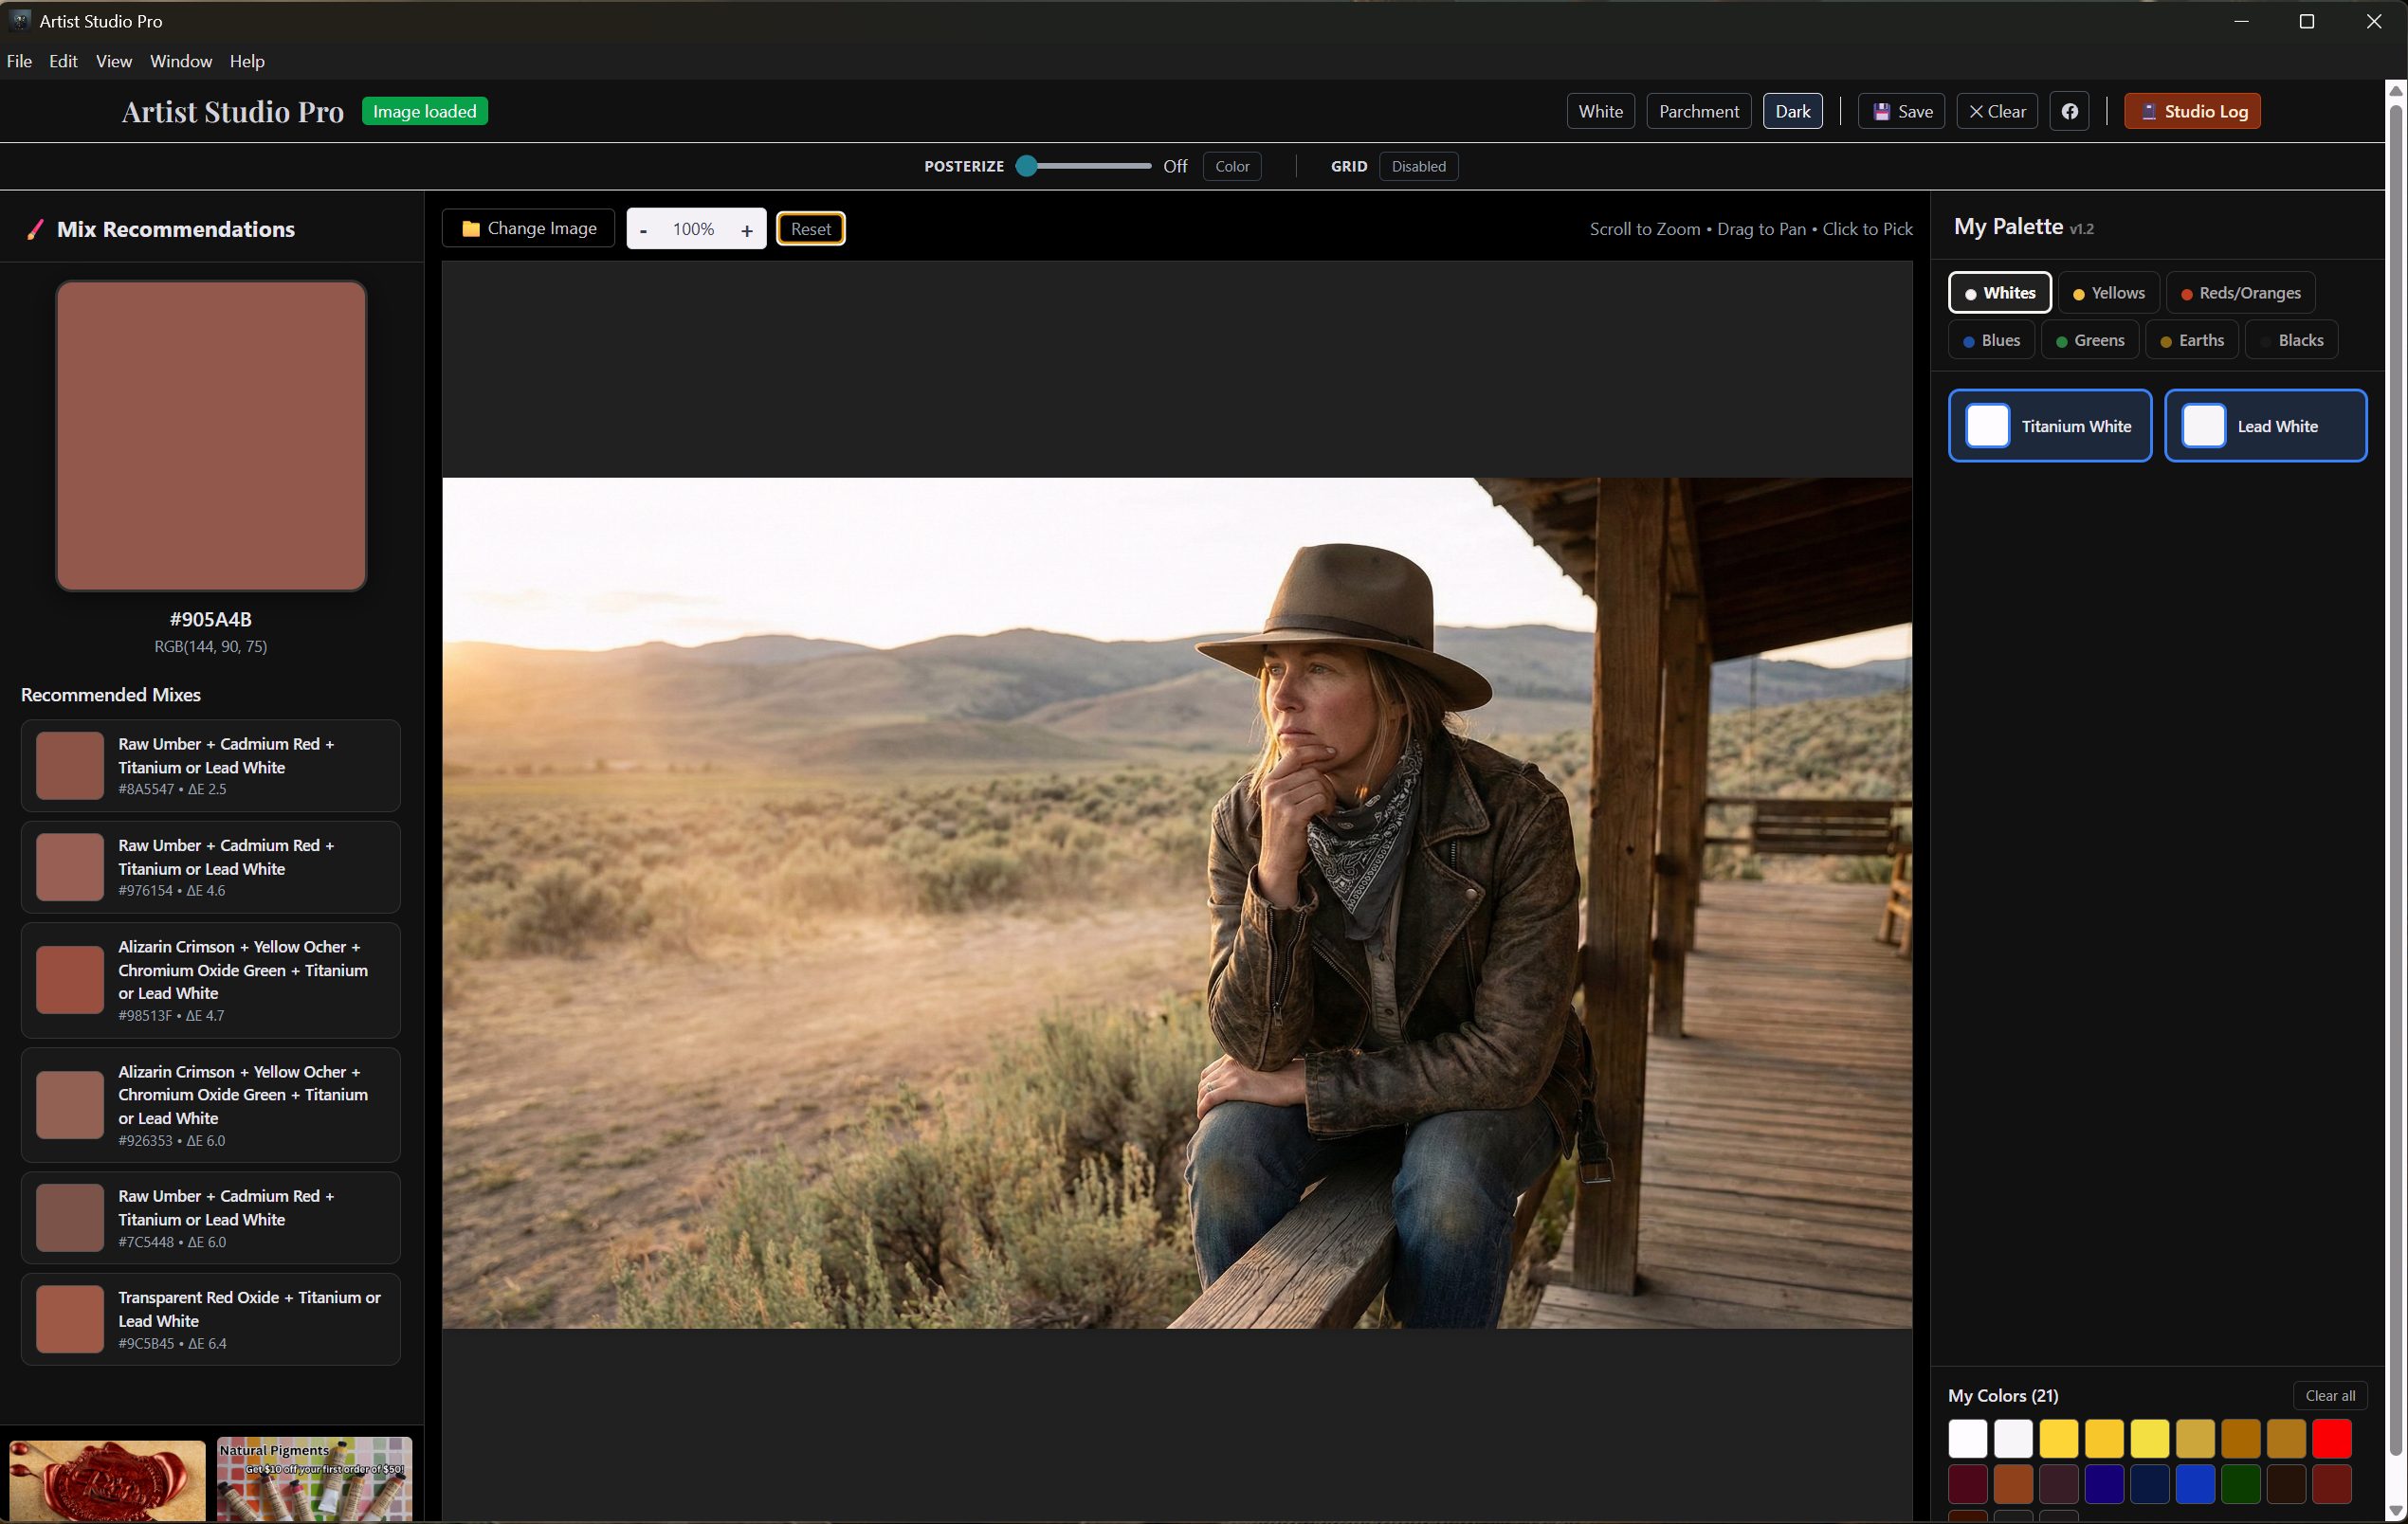This screenshot has width=2408, height=1524.
Task: Open the Earths pigment category
Action: pyautogui.click(x=2192, y=340)
